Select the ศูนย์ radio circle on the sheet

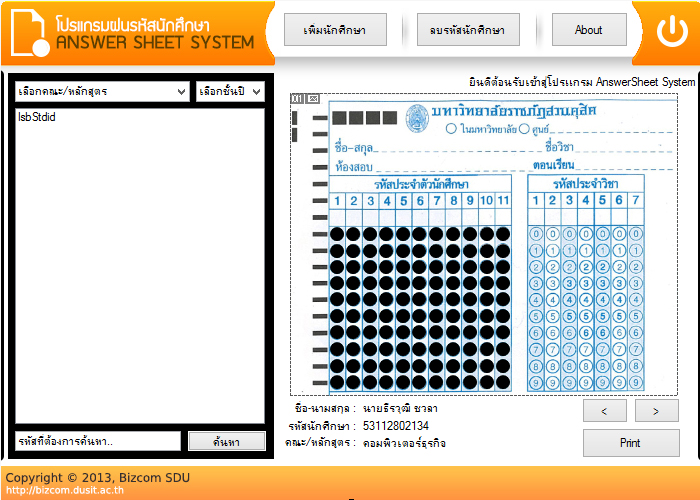[524, 129]
